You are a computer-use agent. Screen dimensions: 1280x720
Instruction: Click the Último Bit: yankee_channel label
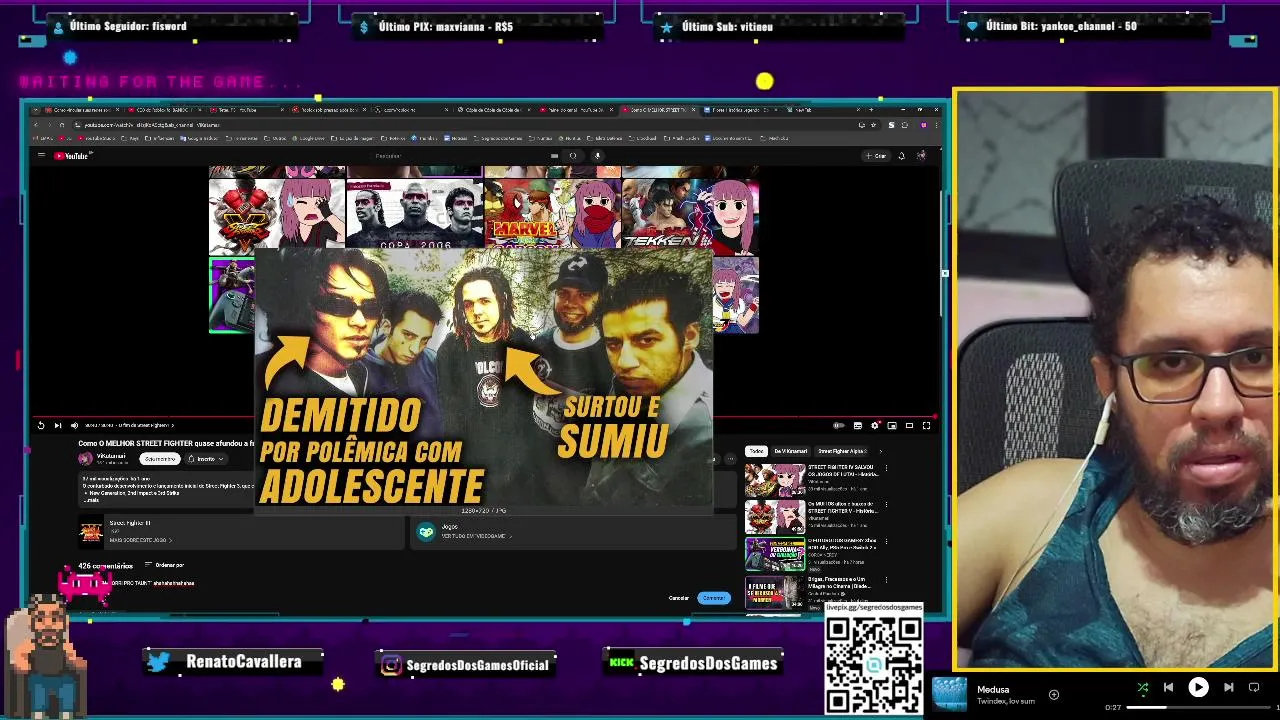point(1061,26)
